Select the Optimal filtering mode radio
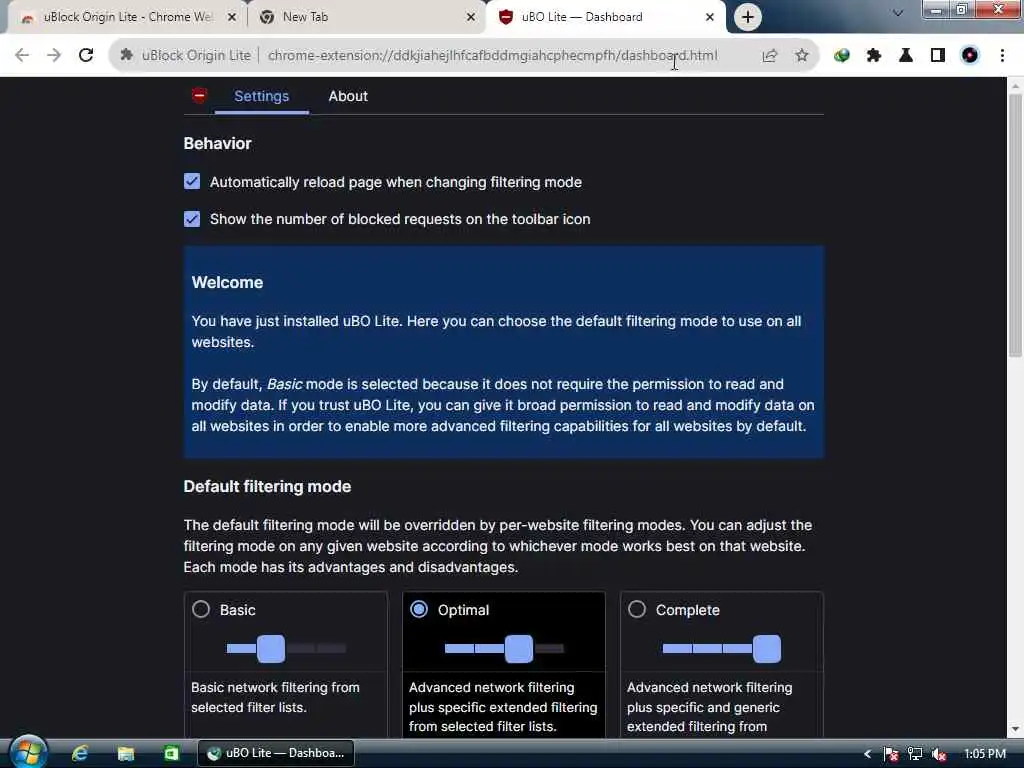The image size is (1024, 768). point(419,609)
